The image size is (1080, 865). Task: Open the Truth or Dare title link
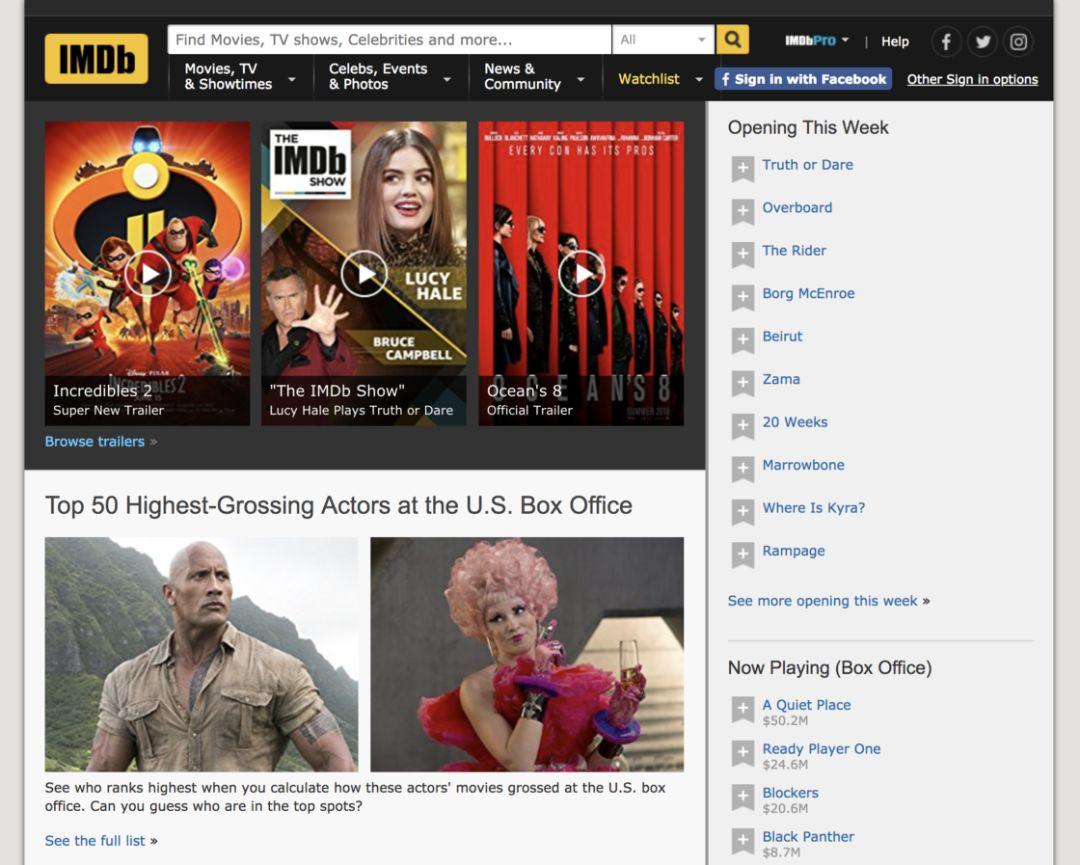[x=807, y=165]
